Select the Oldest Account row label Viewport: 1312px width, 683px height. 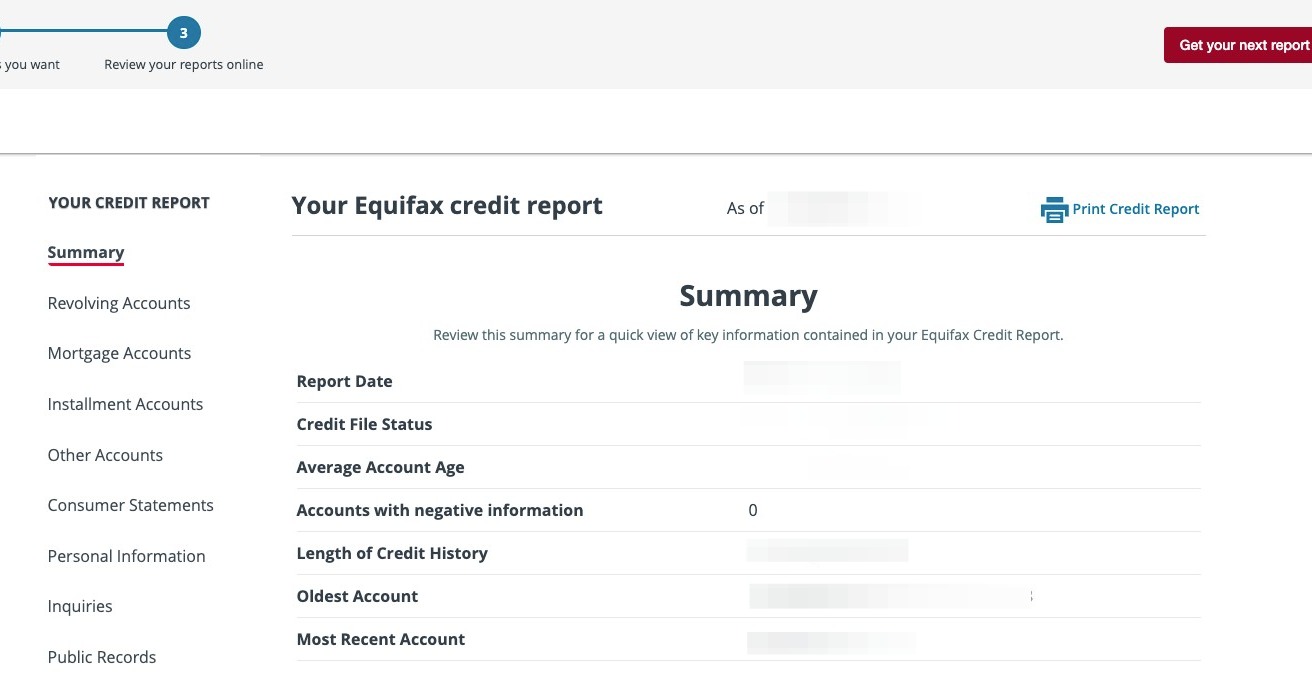point(357,597)
